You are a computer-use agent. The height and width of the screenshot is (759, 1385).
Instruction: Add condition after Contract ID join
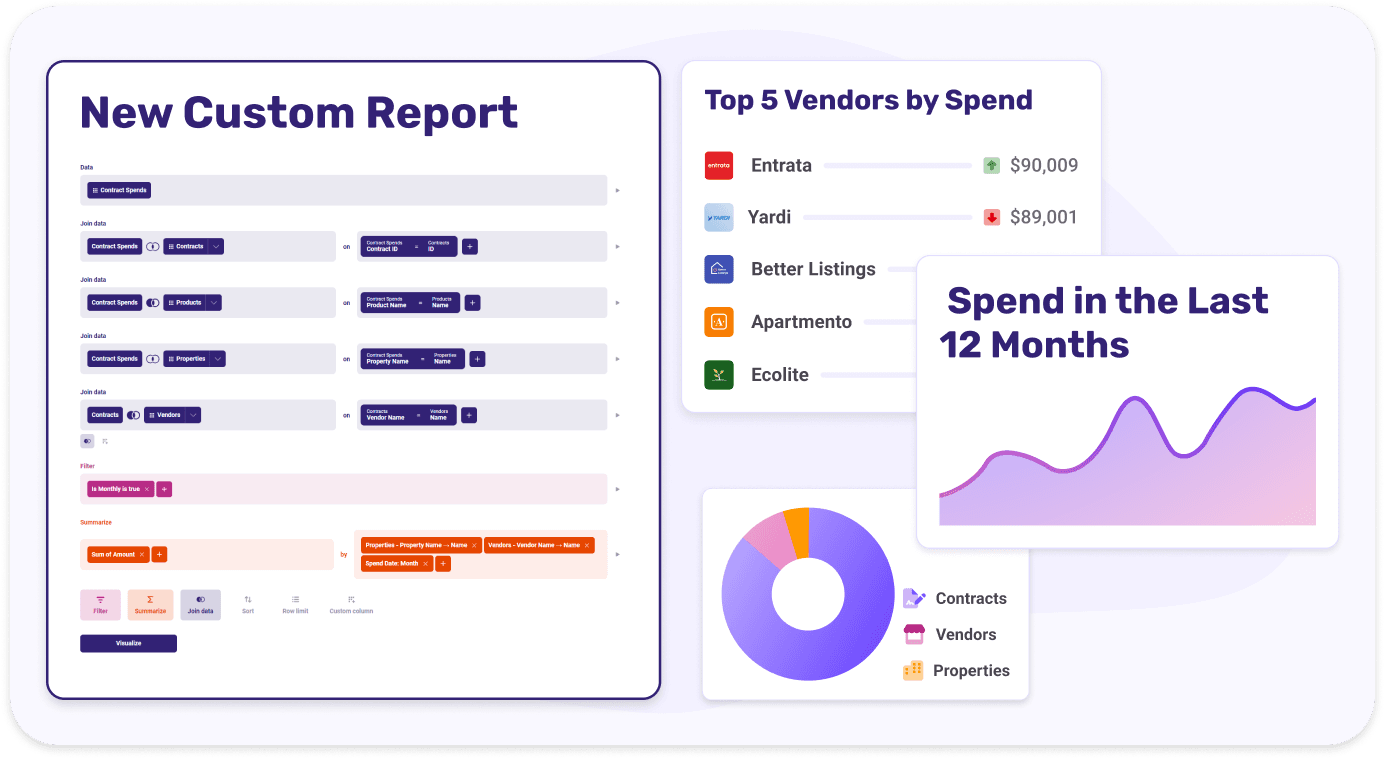pyautogui.click(x=470, y=246)
